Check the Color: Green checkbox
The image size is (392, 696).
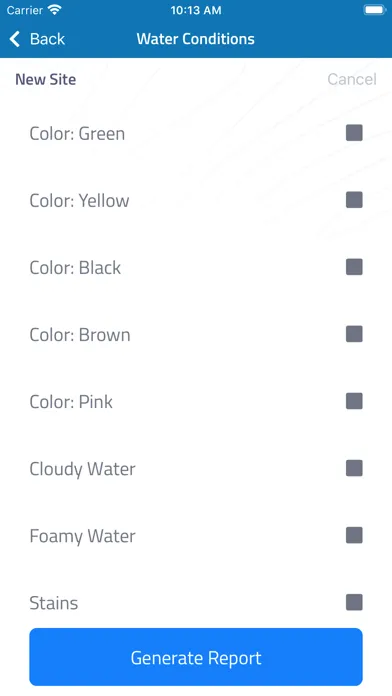pos(354,133)
